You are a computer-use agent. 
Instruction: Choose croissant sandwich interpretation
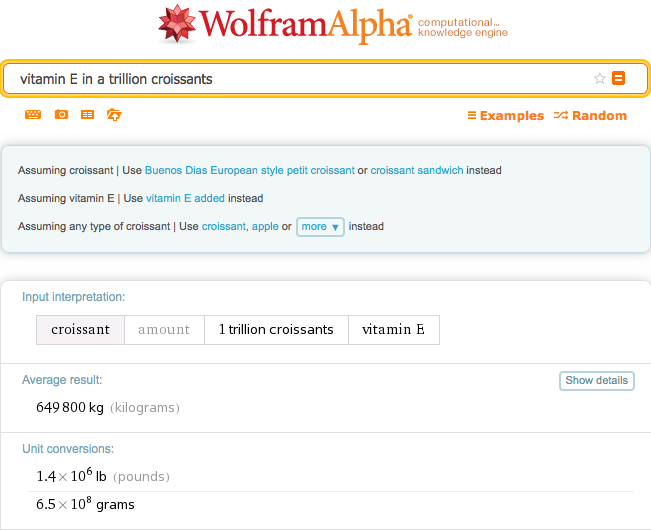(x=417, y=170)
